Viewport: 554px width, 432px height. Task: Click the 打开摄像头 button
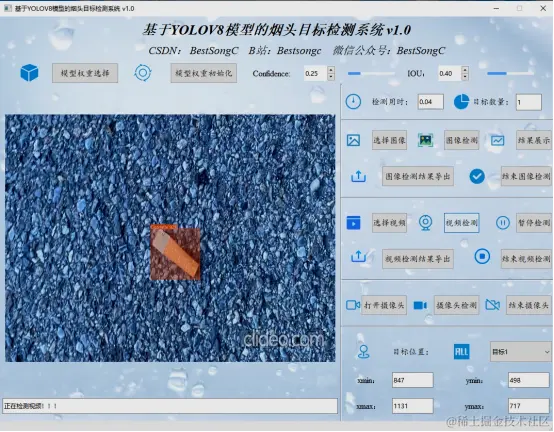(384, 305)
